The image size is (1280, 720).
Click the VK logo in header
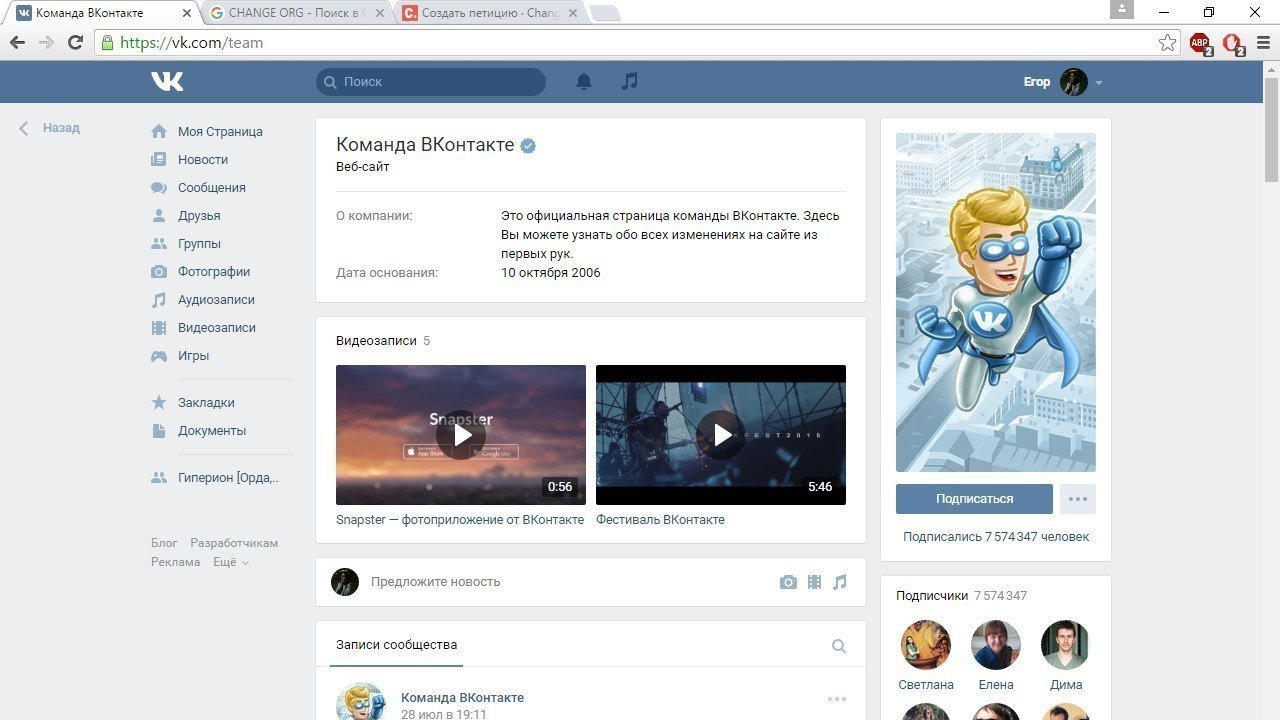167,82
